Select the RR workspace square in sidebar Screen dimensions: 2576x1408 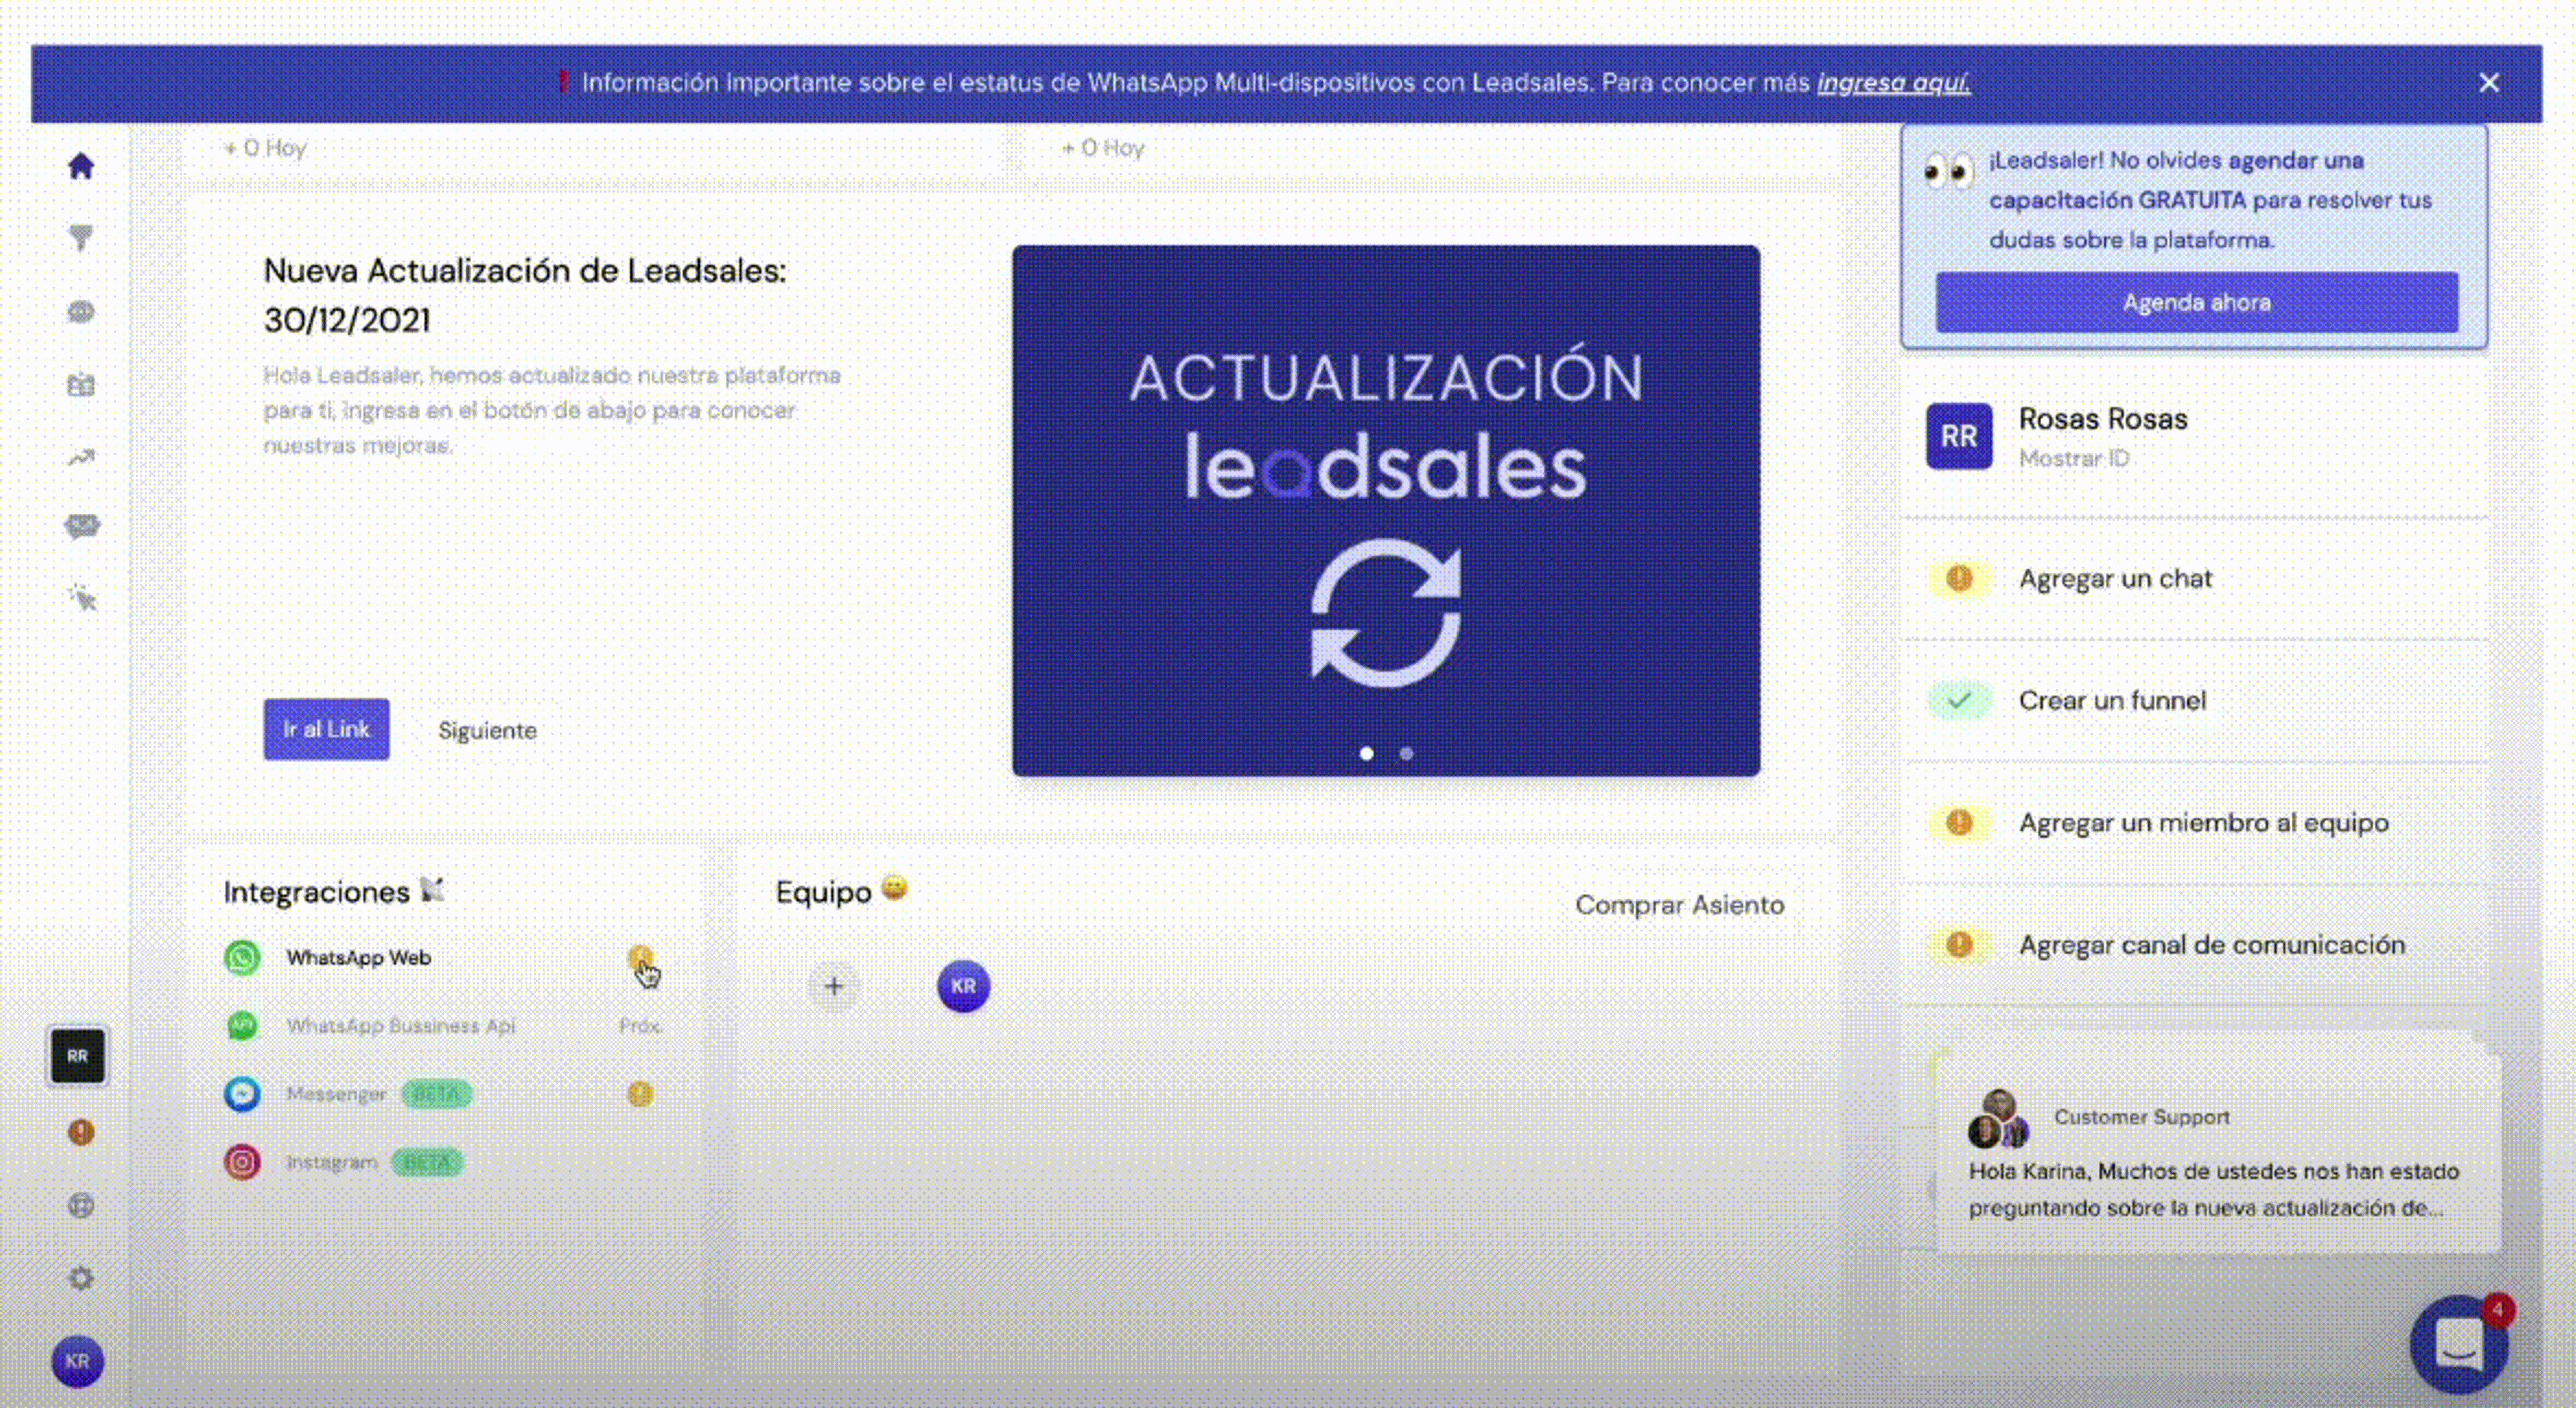pyautogui.click(x=78, y=1056)
